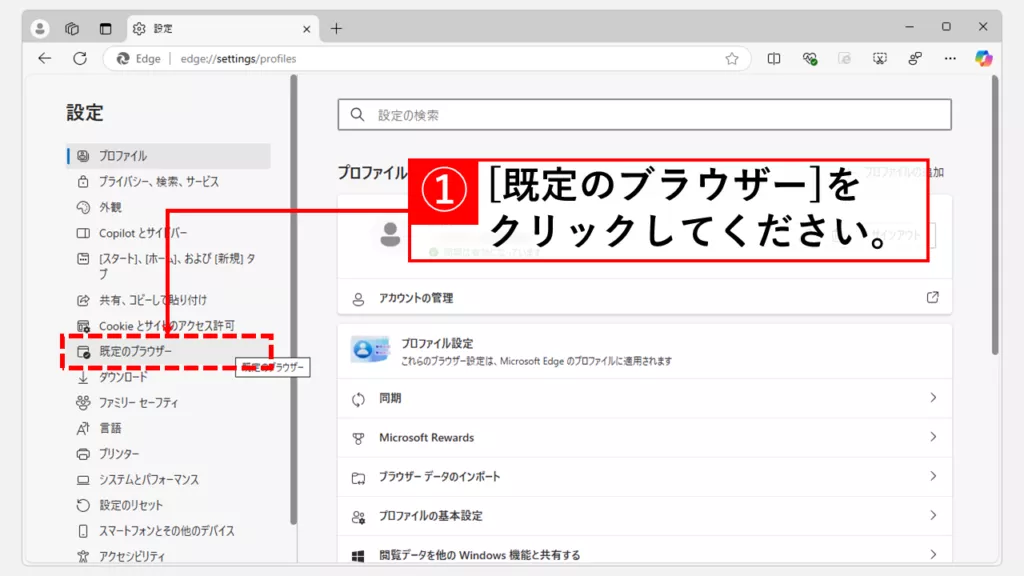Open the tab actions menu icon
This screenshot has width=1024, height=576.
tap(106, 28)
